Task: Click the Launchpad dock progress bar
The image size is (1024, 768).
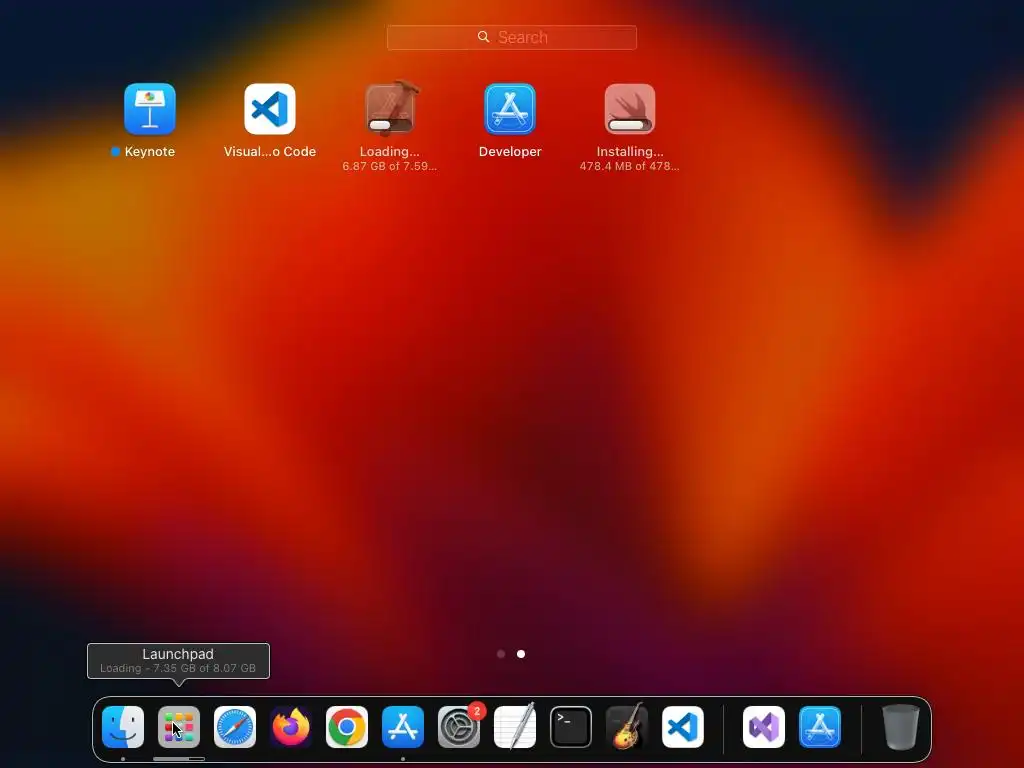Action: click(179, 759)
